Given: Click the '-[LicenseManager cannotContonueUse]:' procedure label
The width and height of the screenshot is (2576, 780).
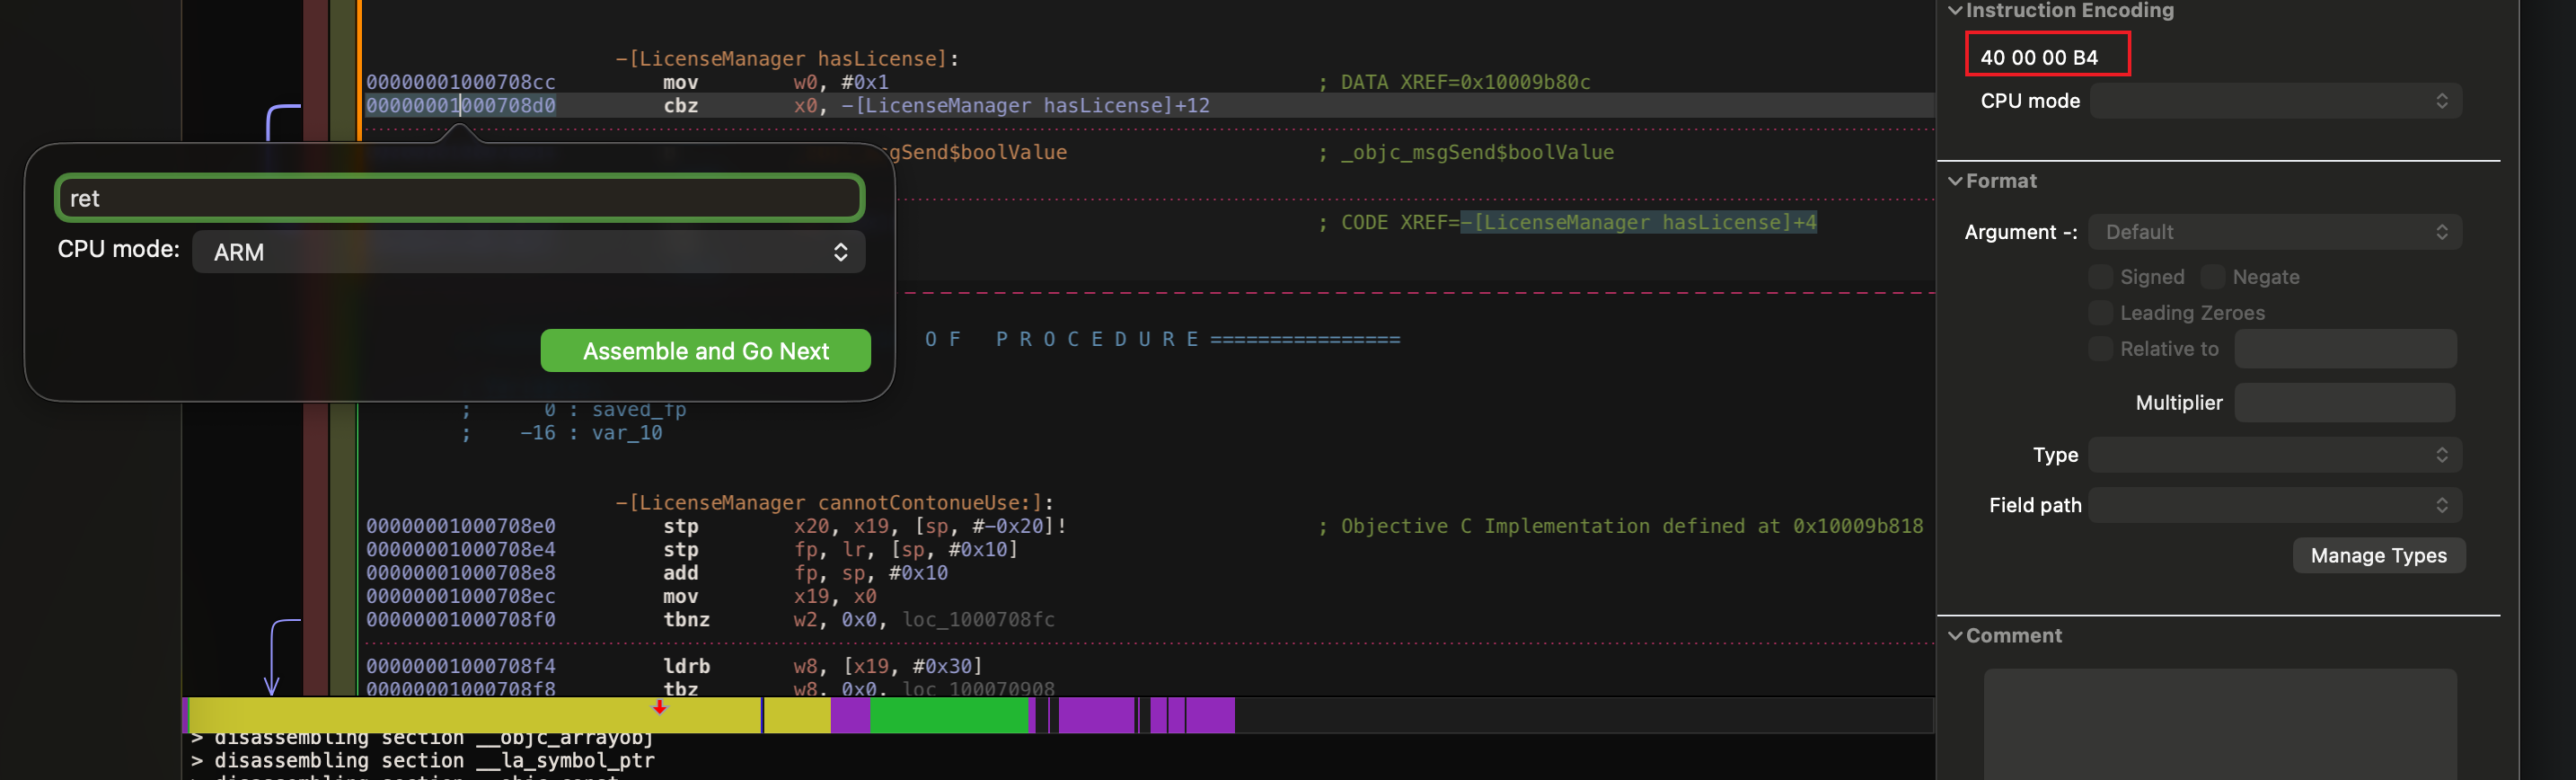Looking at the screenshot, I should pos(834,503).
